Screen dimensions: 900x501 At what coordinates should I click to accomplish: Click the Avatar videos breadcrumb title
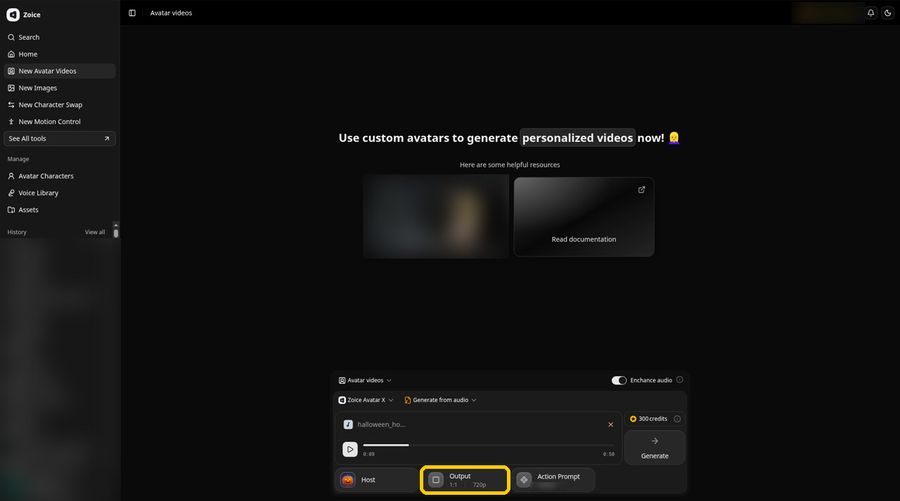pyautogui.click(x=171, y=13)
